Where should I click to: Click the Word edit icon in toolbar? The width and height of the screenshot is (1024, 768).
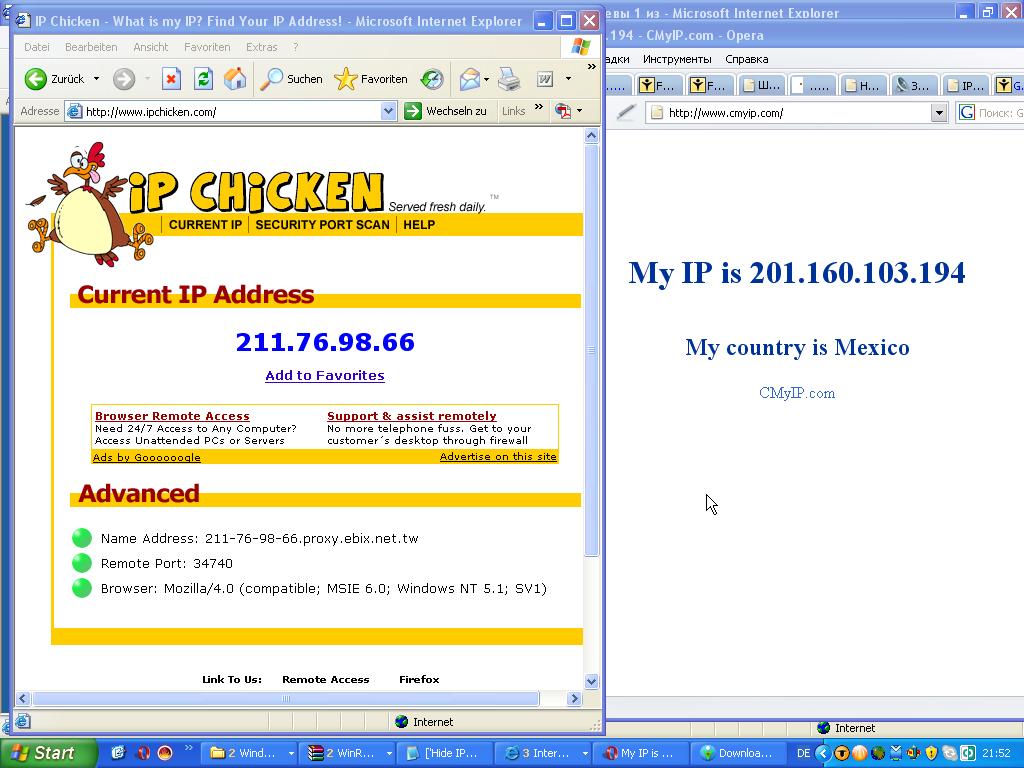tap(545, 79)
